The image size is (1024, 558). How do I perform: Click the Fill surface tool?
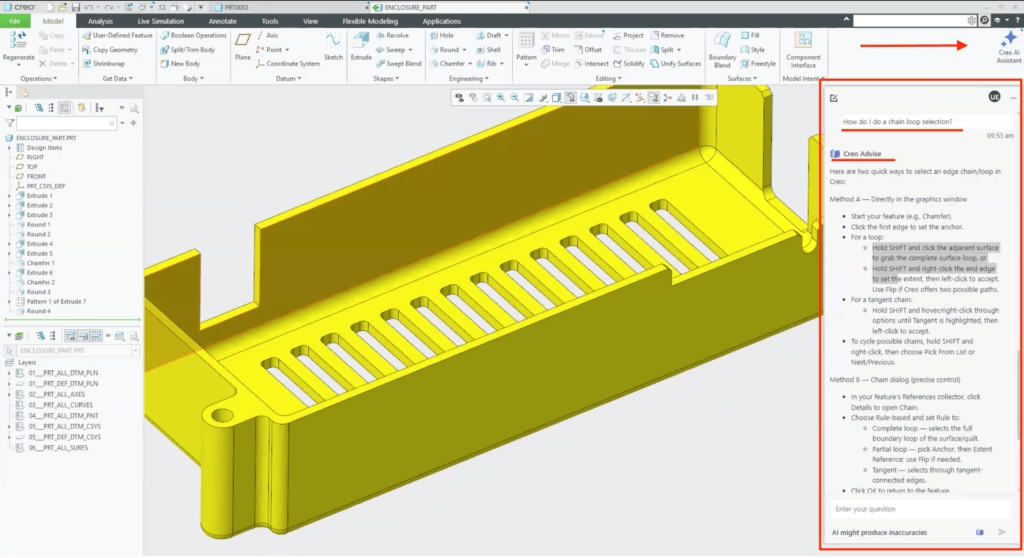[750, 35]
